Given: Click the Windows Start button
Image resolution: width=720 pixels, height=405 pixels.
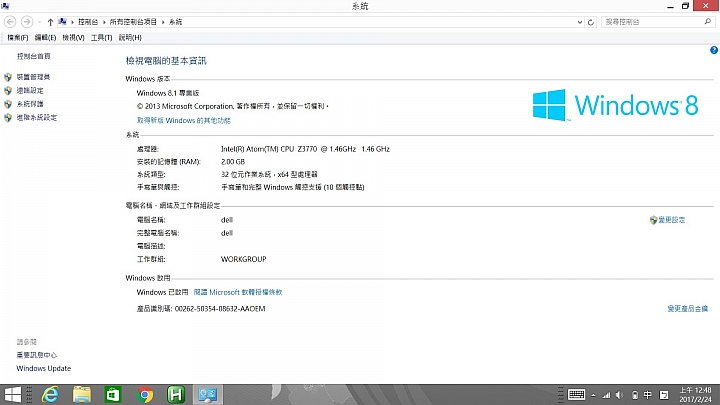Looking at the screenshot, I should click(x=12, y=394).
